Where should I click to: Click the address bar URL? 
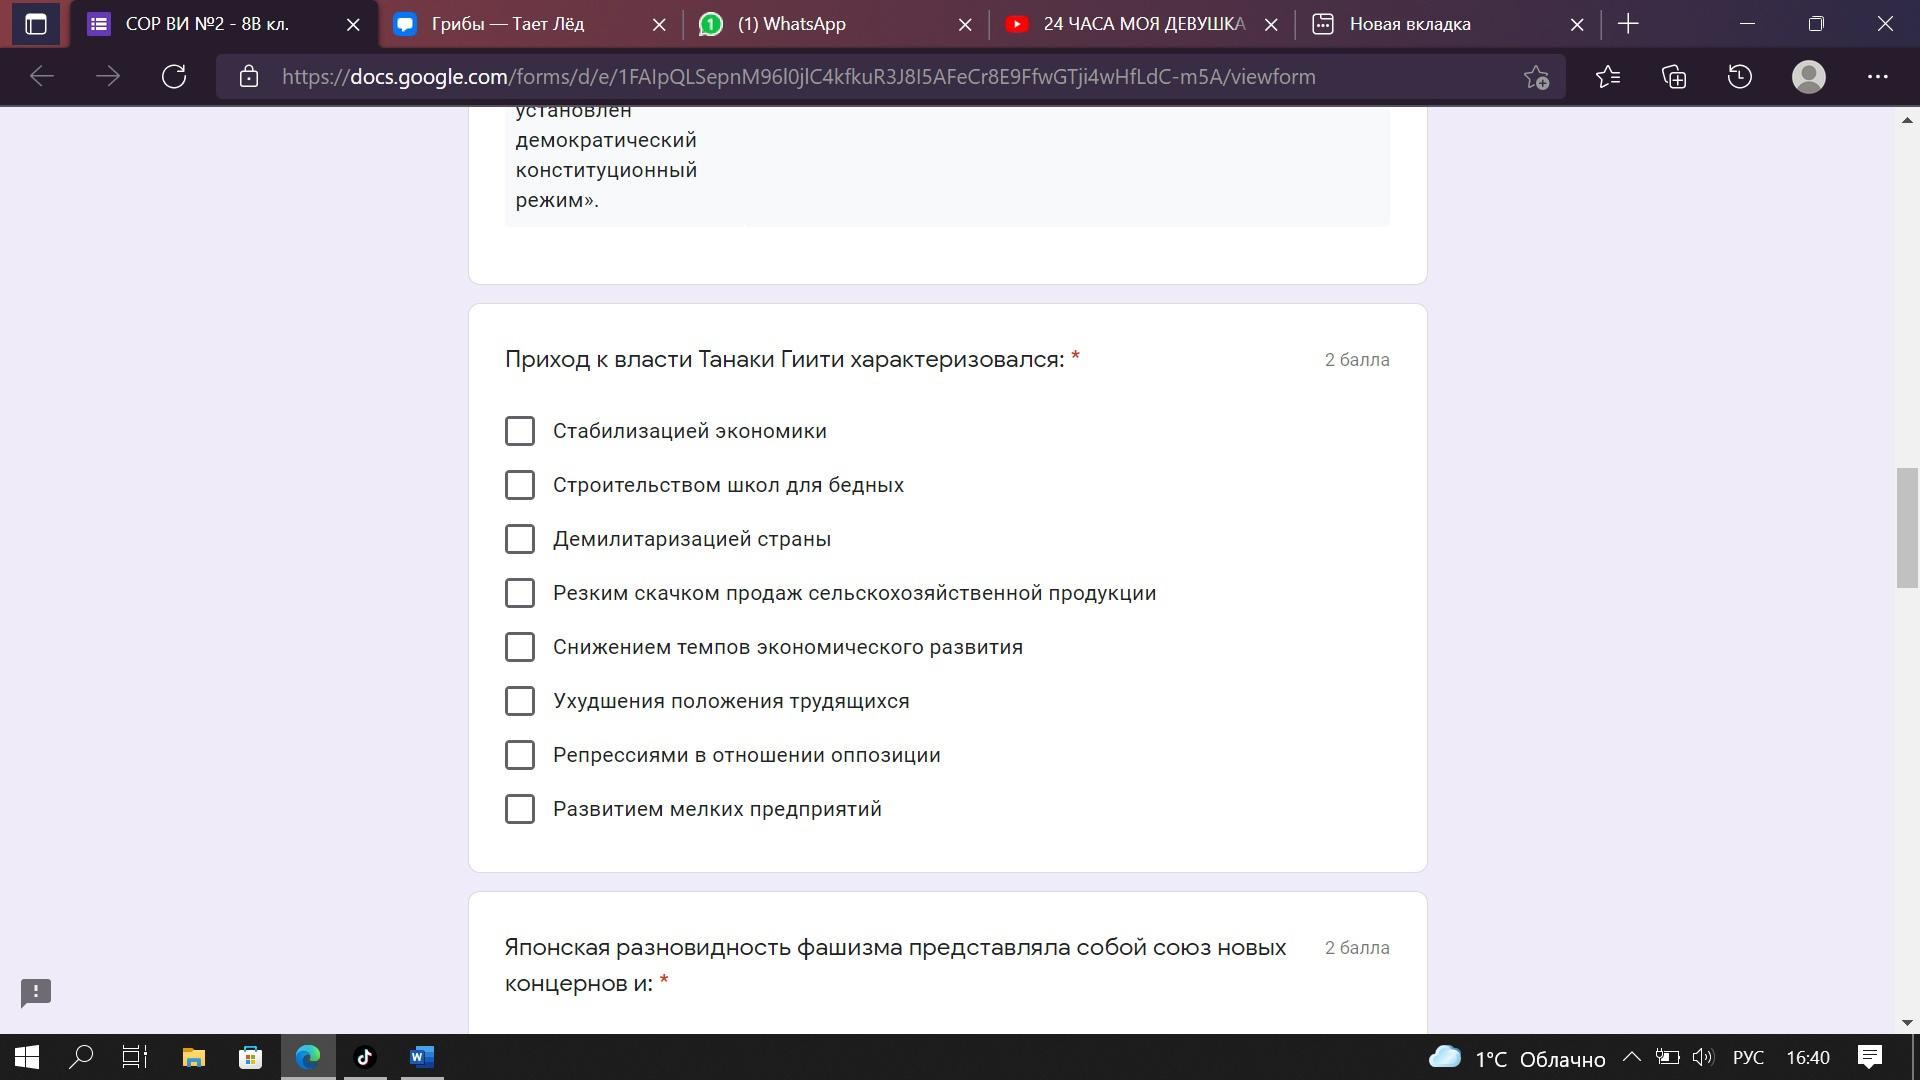coord(798,77)
